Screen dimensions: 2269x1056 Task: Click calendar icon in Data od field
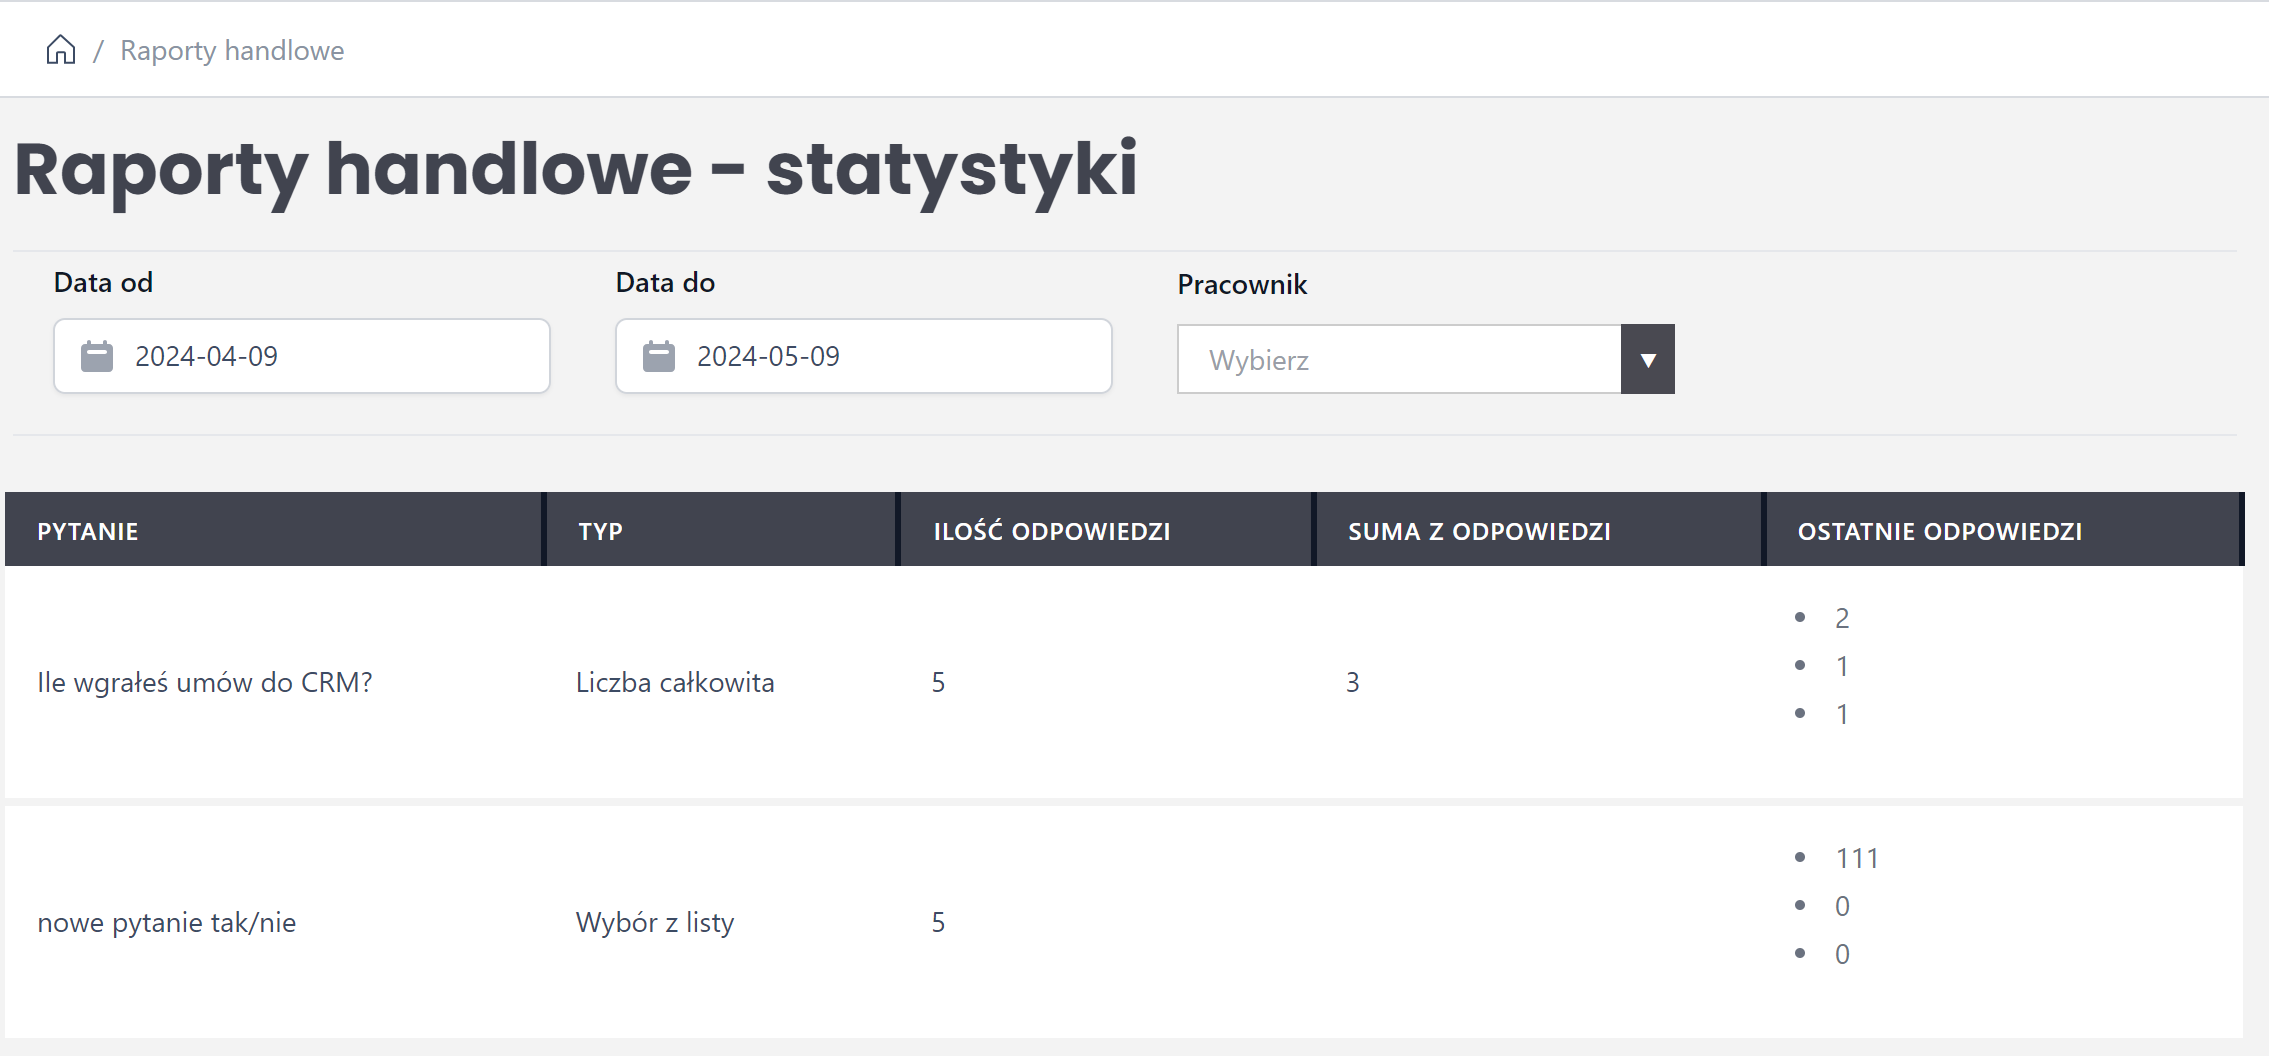tap(97, 356)
